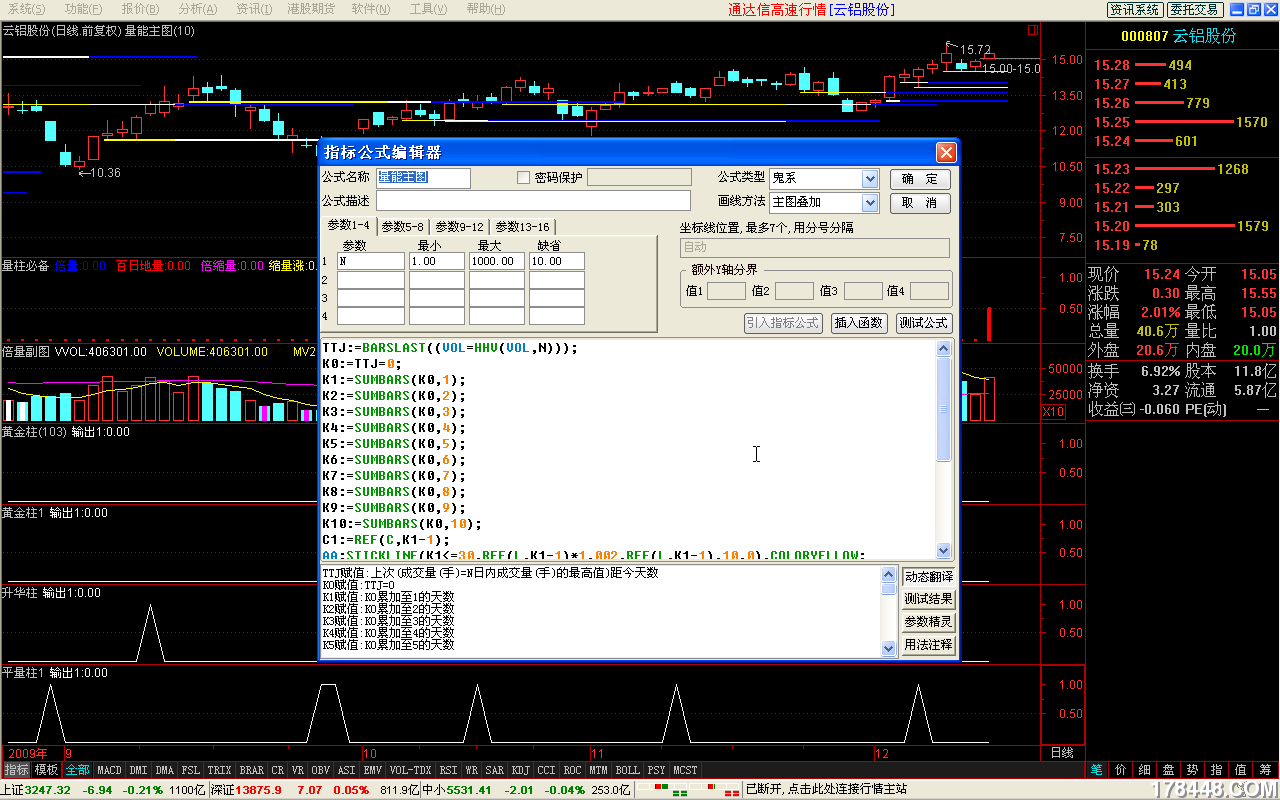Image resolution: width=1280 pixels, height=800 pixels.
Task: Select the 全部 indicator category tab
Action: (x=77, y=770)
